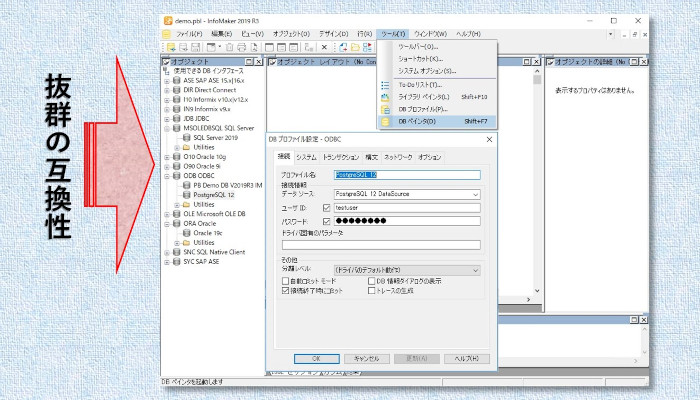Collapse the MSOLEDBSQL SQL Server tree node
The image size is (700, 400).
pyautogui.click(x=166, y=128)
